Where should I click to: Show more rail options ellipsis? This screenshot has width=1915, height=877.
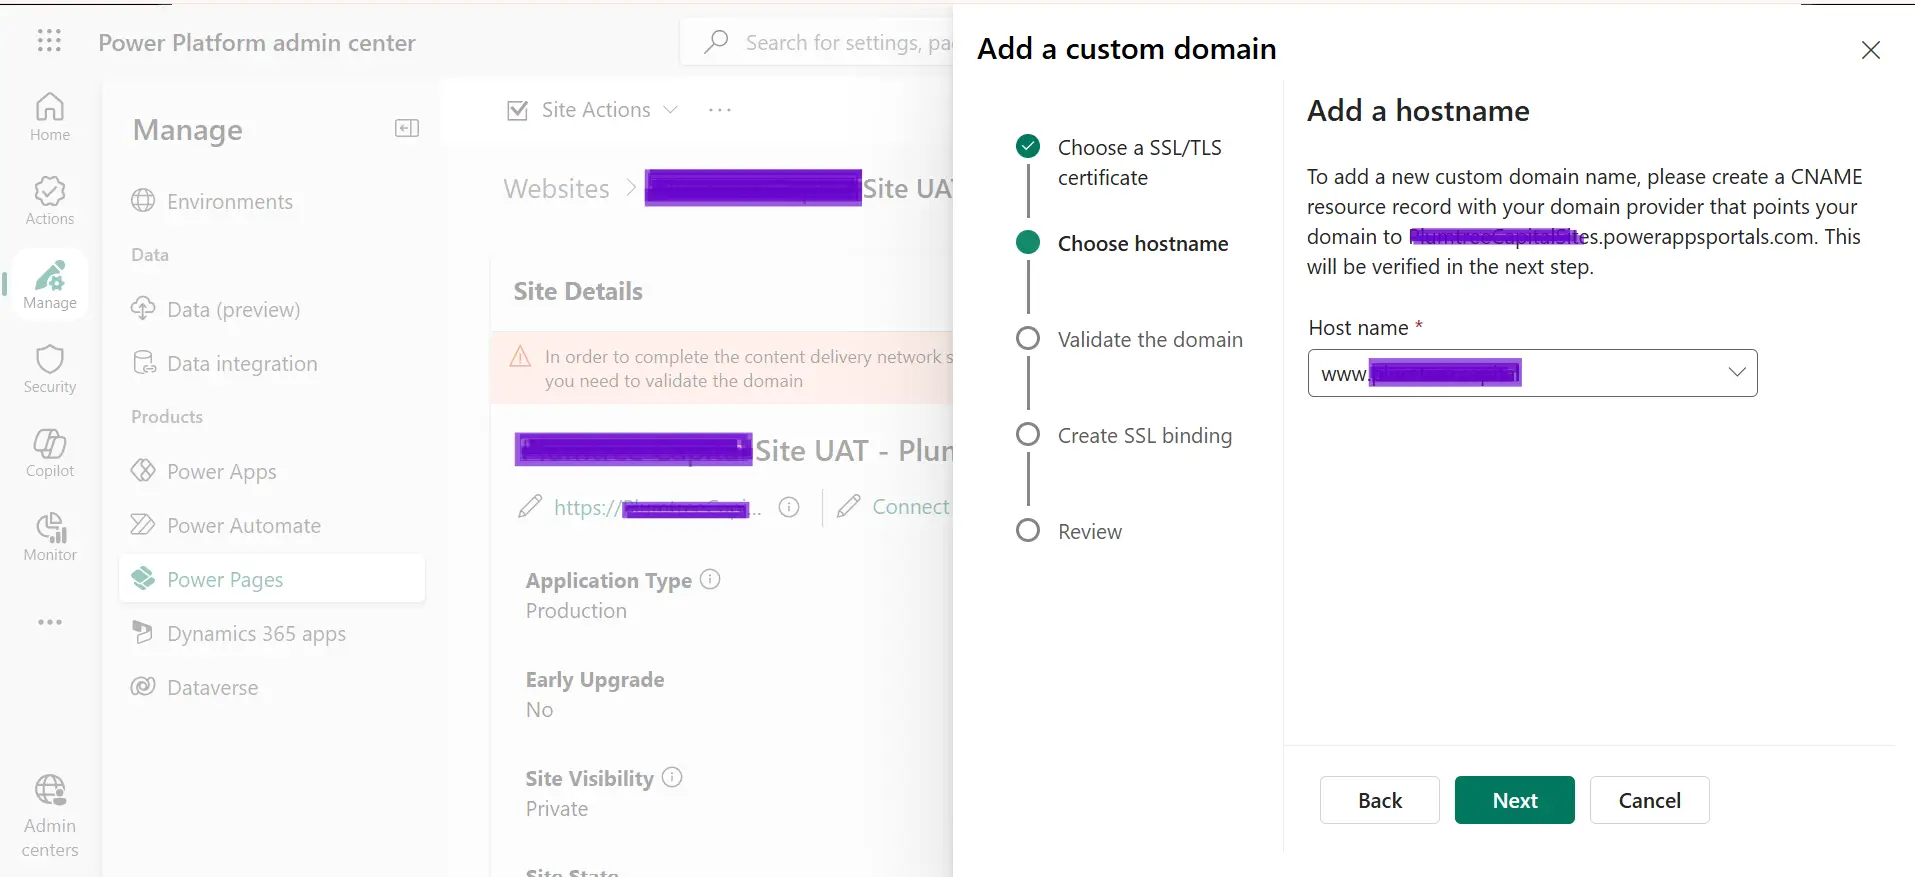(x=50, y=622)
